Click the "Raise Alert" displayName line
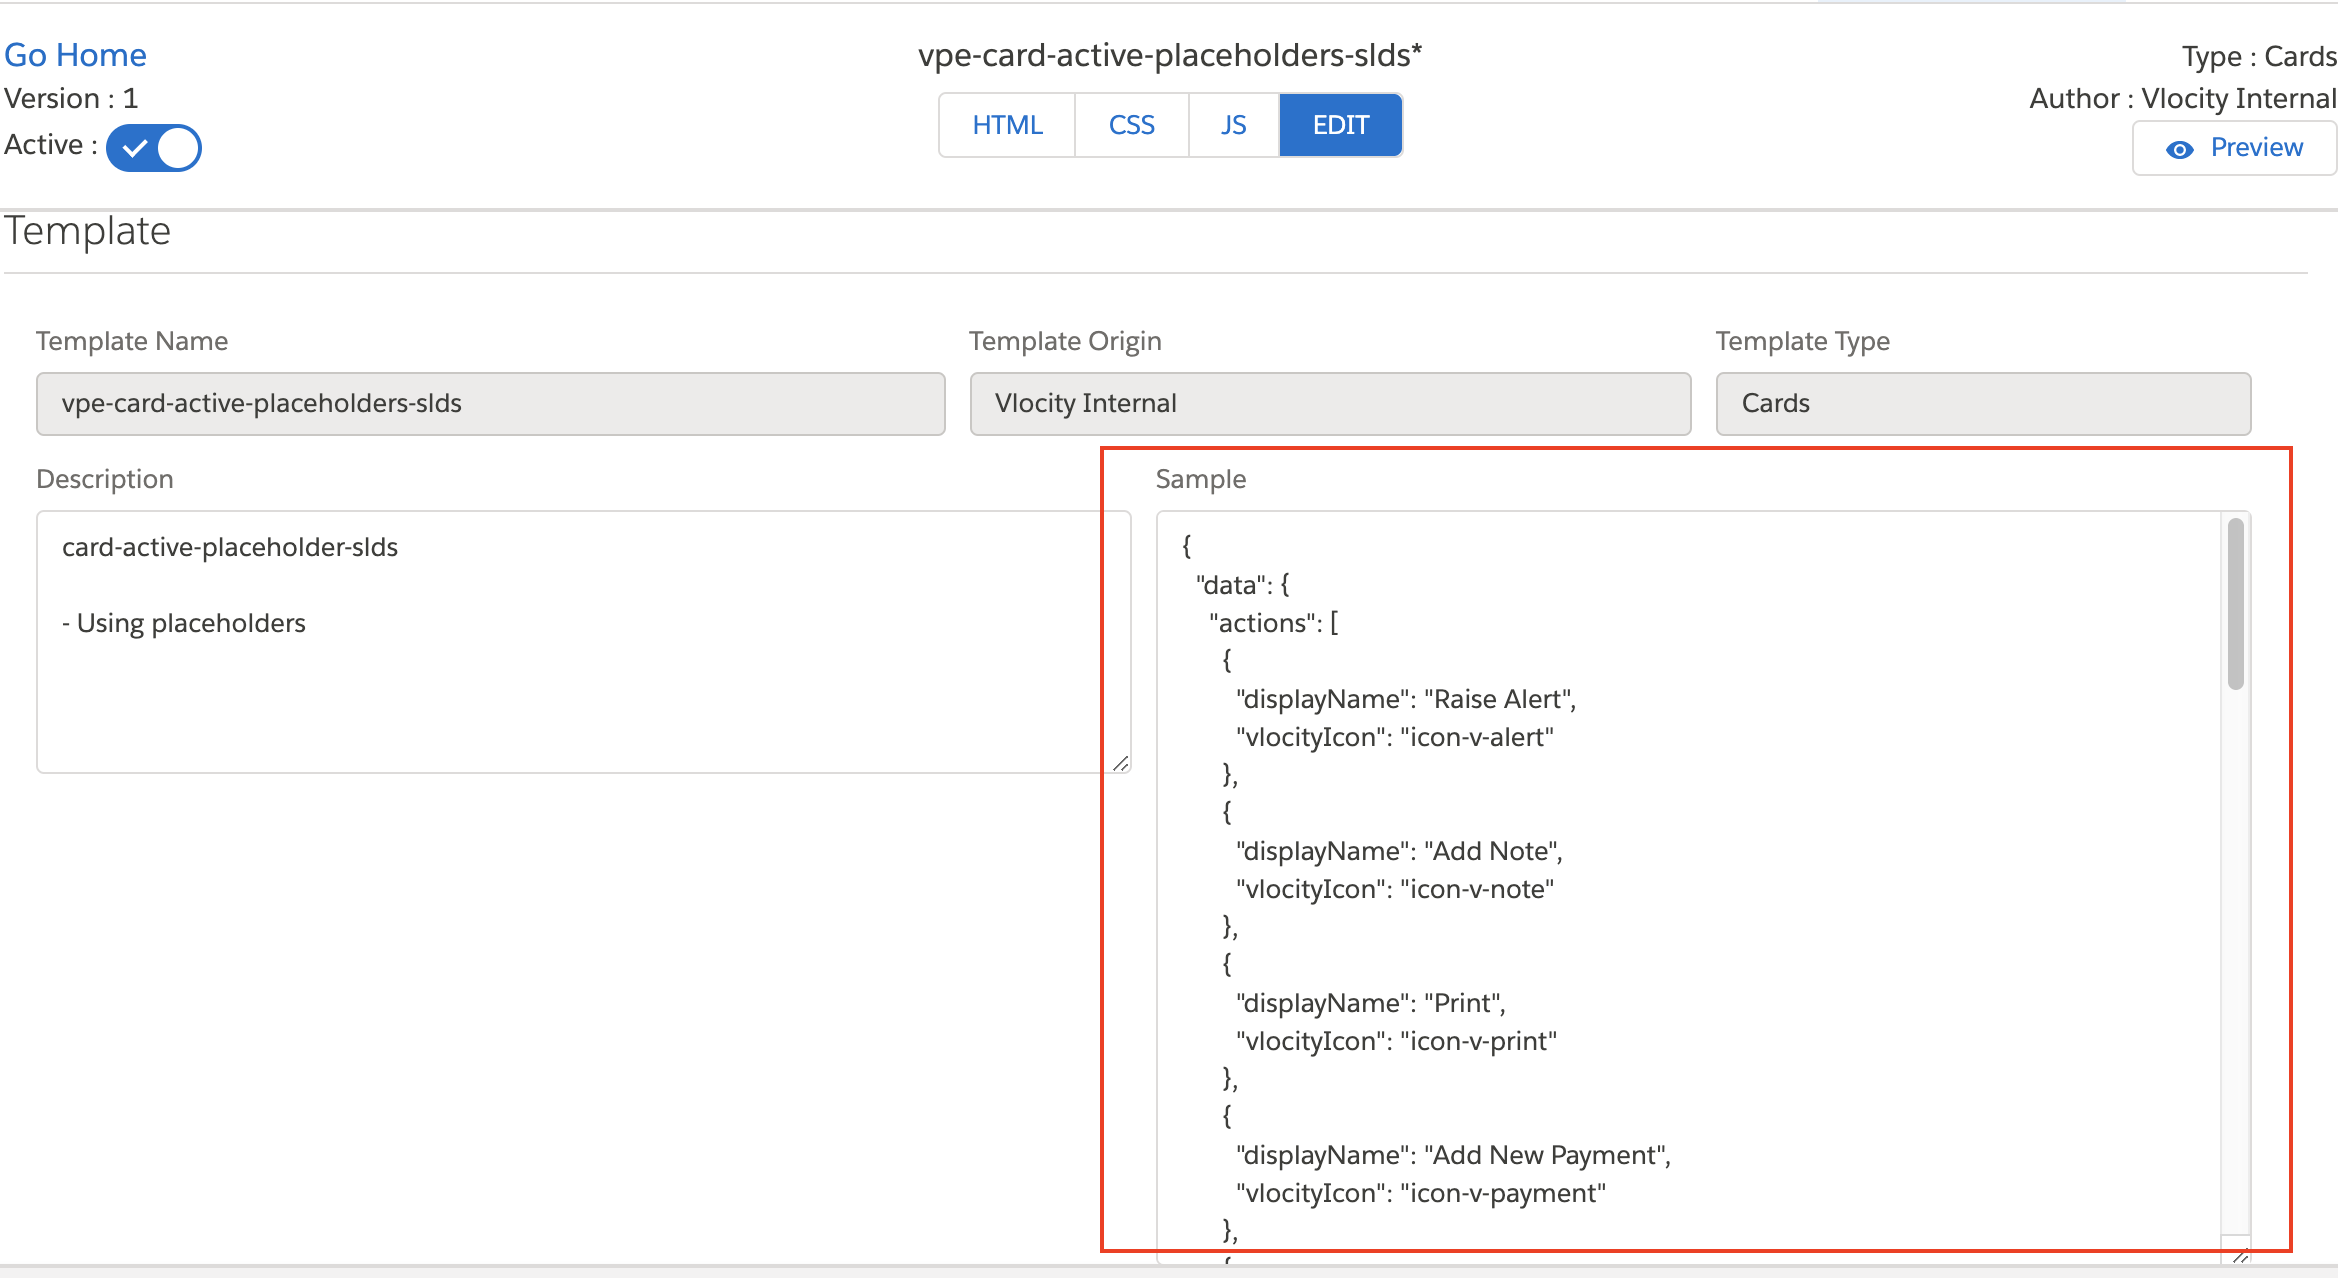Viewport: 2338px width, 1278px height. point(1406,699)
